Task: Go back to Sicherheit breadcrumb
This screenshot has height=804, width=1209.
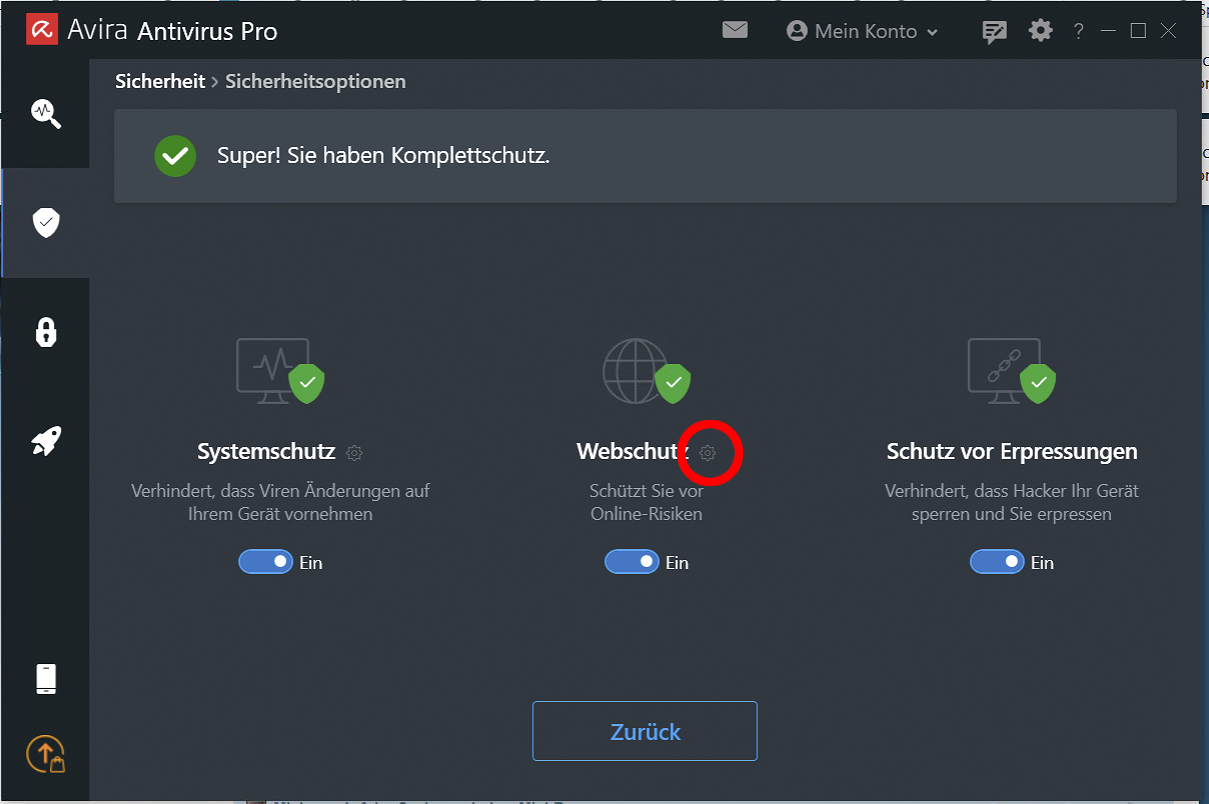Action: (160, 81)
